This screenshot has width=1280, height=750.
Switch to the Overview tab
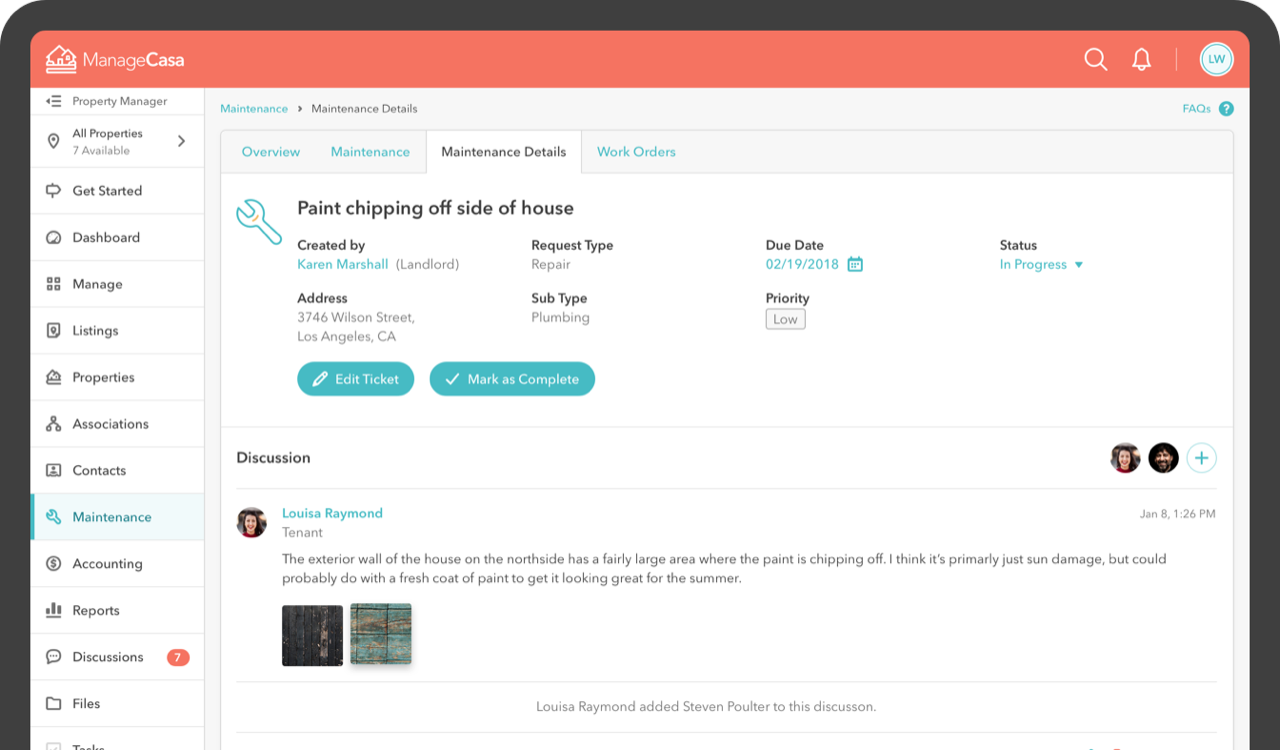(x=271, y=152)
